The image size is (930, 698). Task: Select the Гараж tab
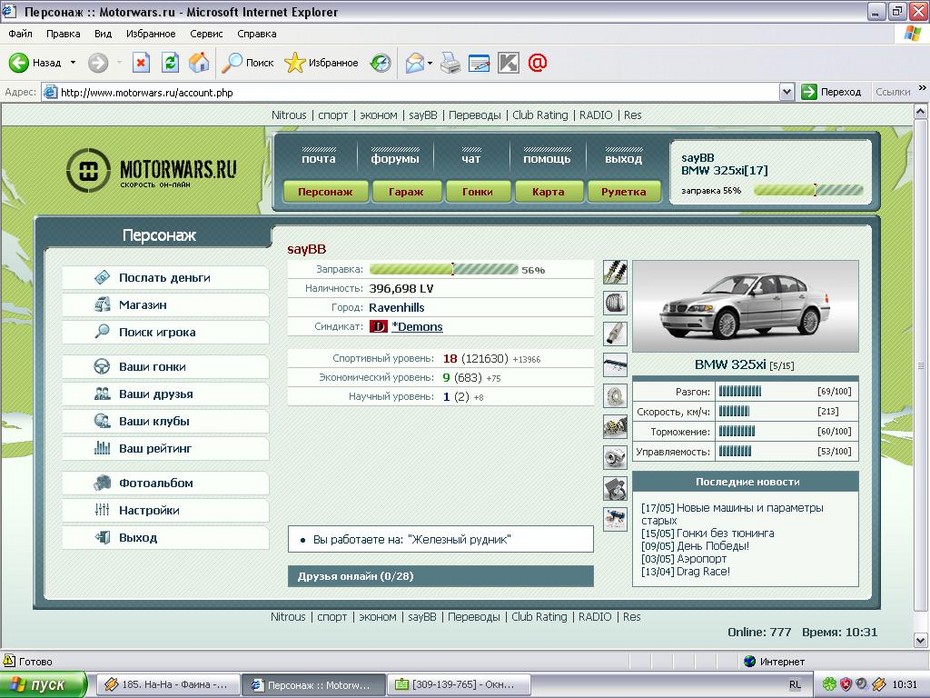pos(406,192)
